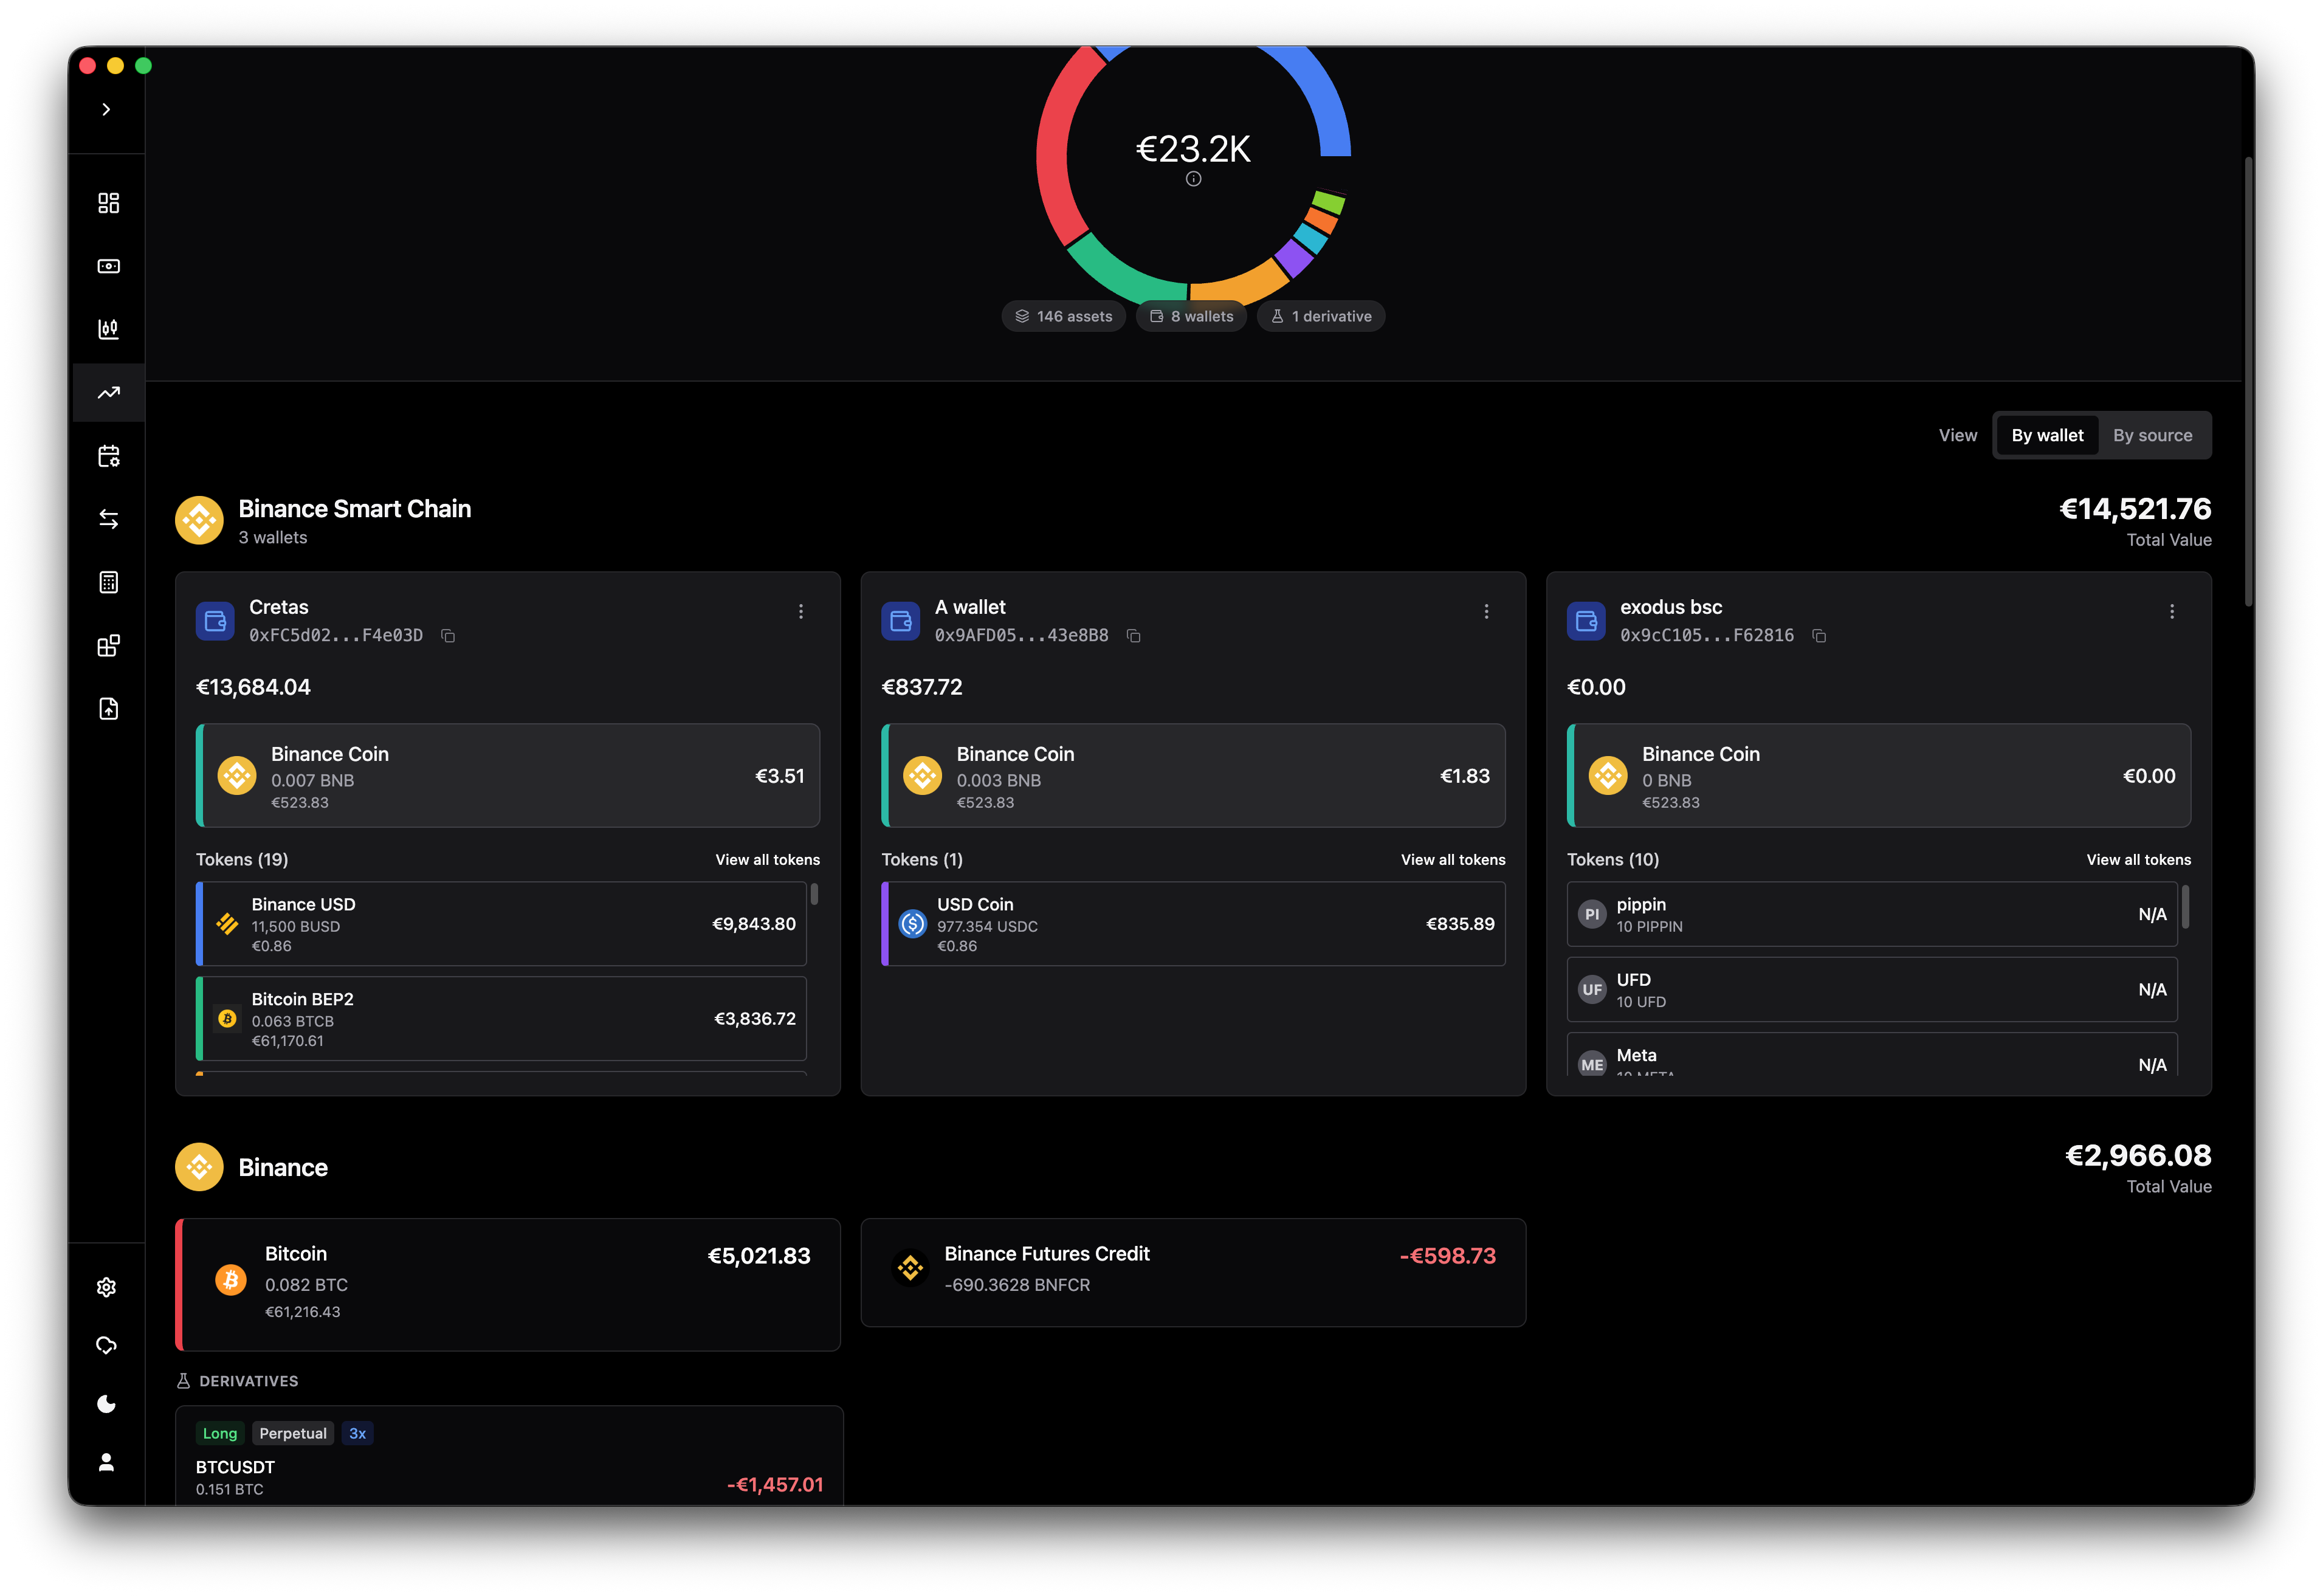Image resolution: width=2323 pixels, height=1596 pixels.
Task: Select the UFD token row
Action: 1872,989
